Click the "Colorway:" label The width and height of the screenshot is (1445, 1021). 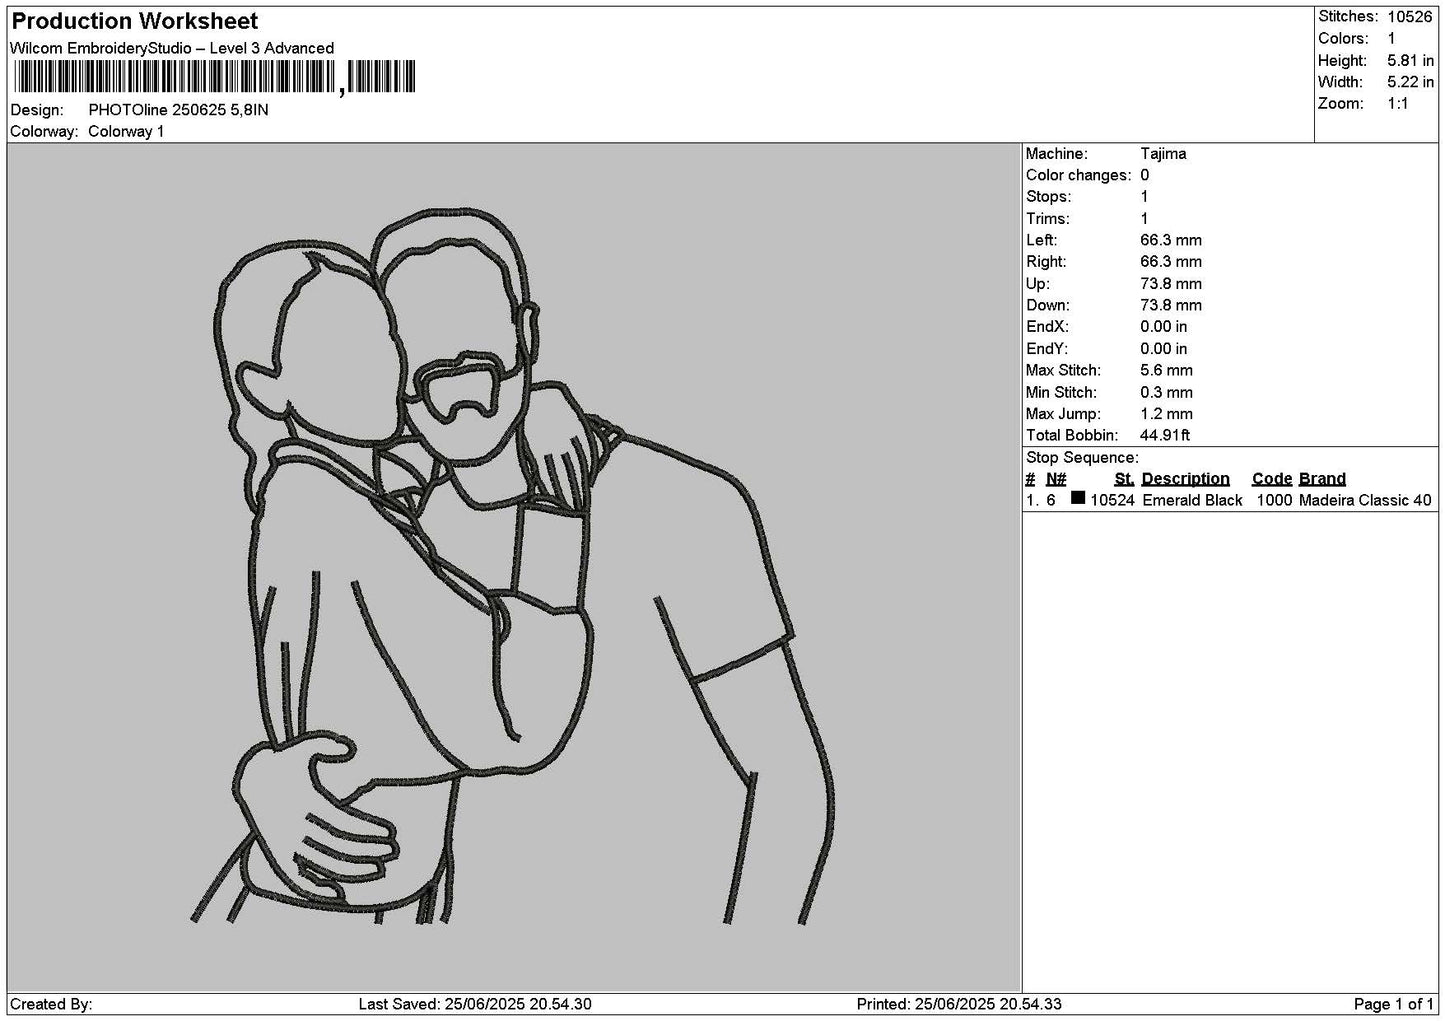[44, 132]
